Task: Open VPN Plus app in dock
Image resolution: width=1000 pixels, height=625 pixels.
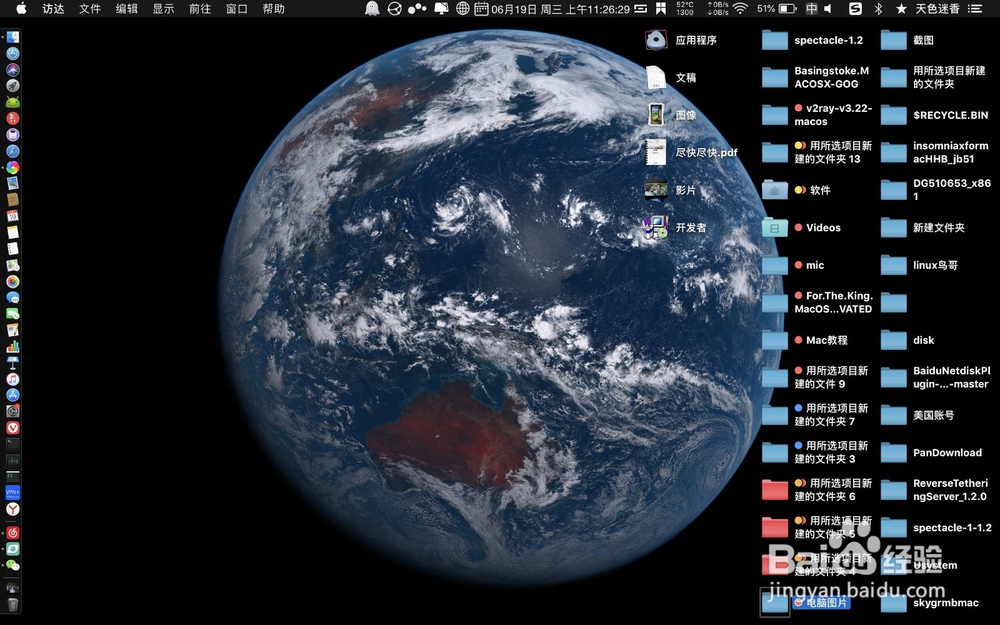Action: coord(13,492)
